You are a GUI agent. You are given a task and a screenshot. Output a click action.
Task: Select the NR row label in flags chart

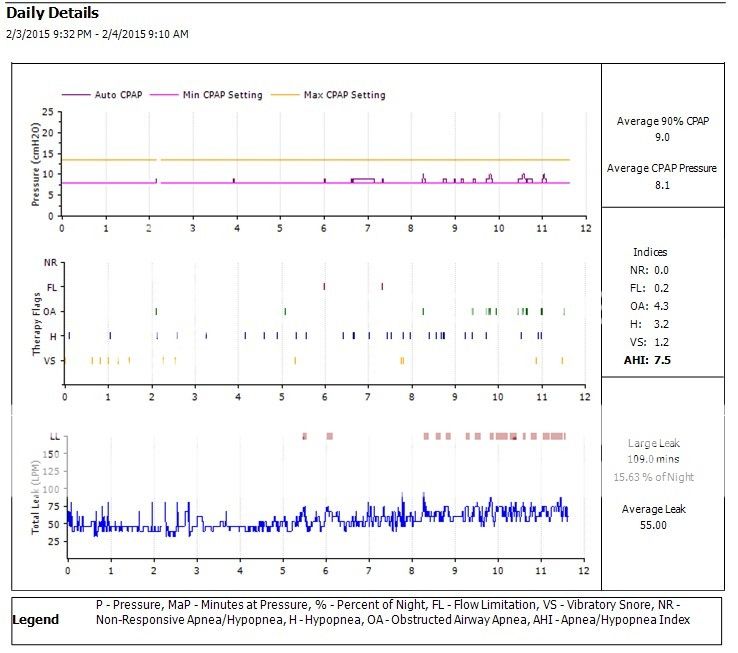(x=51, y=262)
